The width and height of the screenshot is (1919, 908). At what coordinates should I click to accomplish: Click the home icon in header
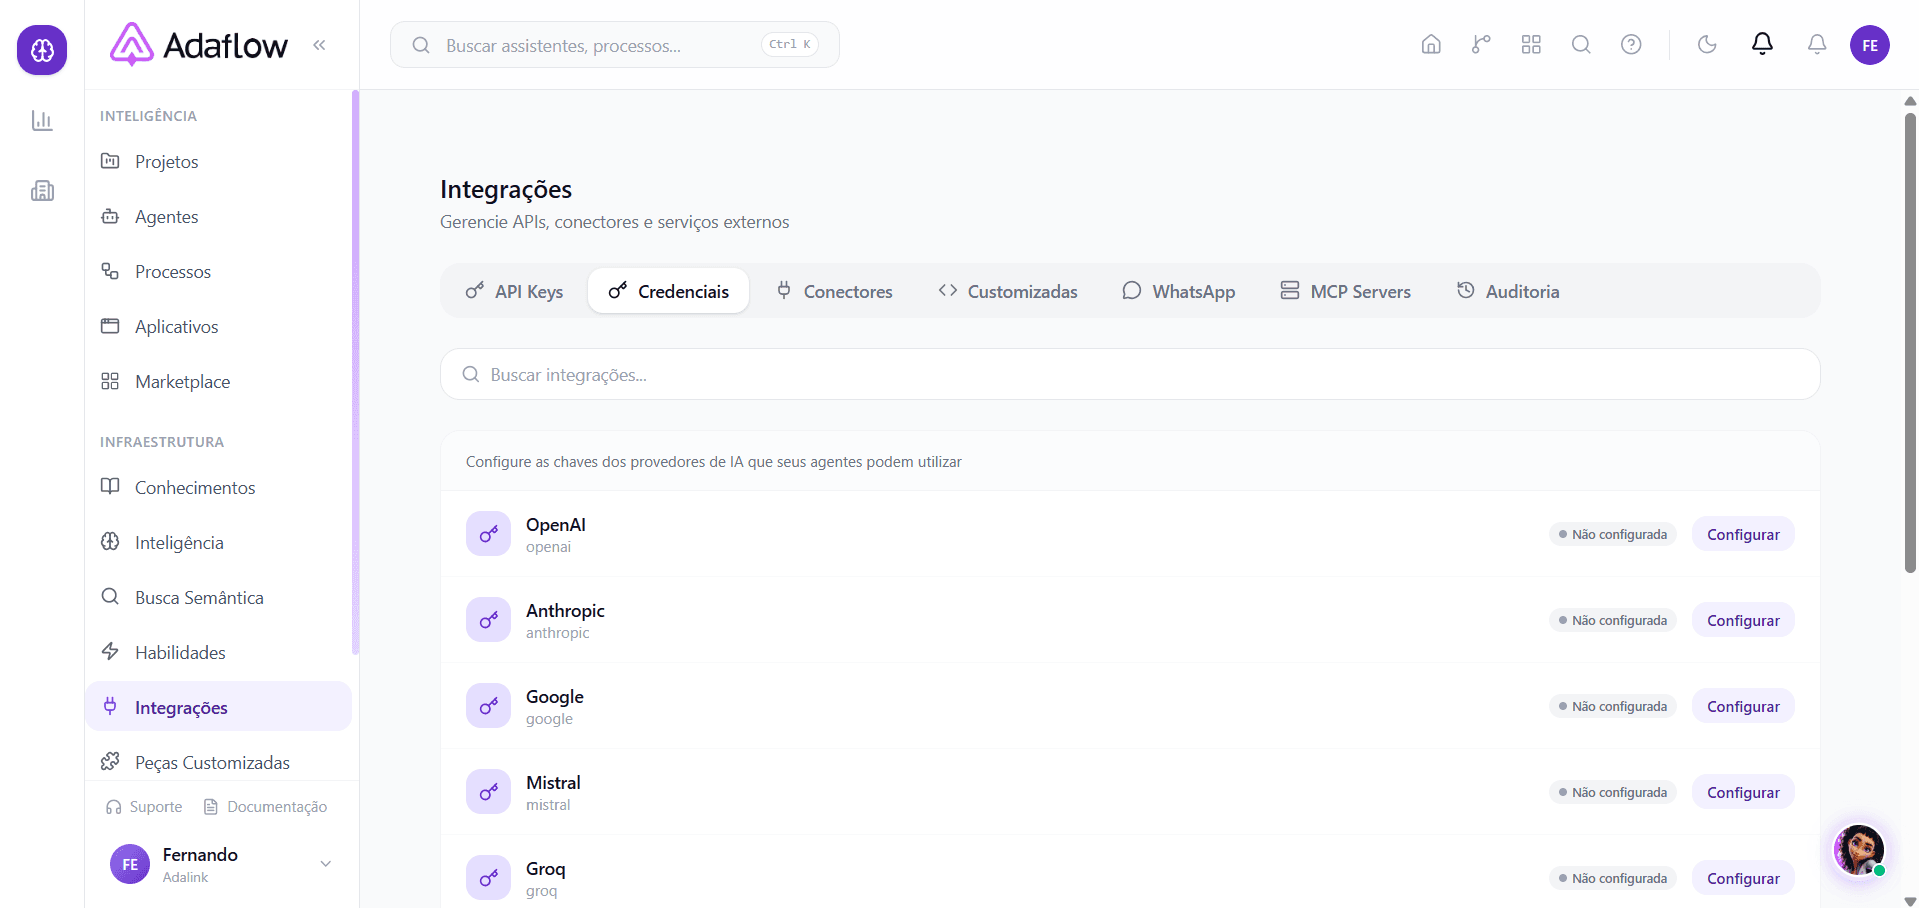pyautogui.click(x=1431, y=44)
